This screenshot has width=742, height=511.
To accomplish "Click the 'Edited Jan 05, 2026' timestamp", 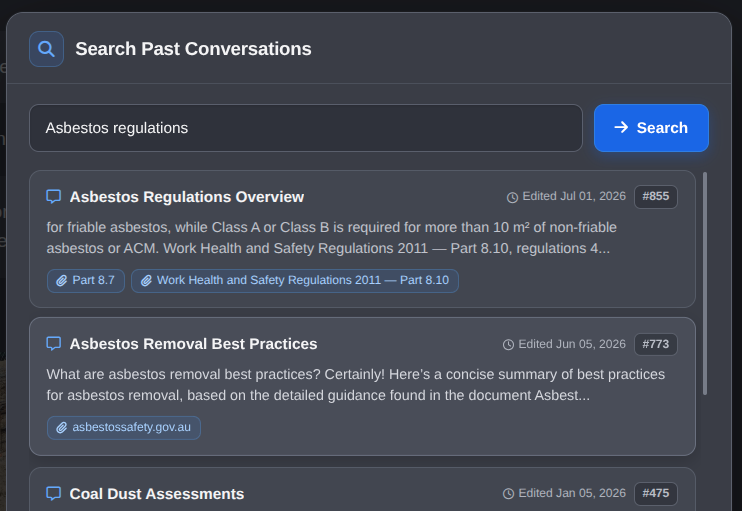I will (572, 493).
